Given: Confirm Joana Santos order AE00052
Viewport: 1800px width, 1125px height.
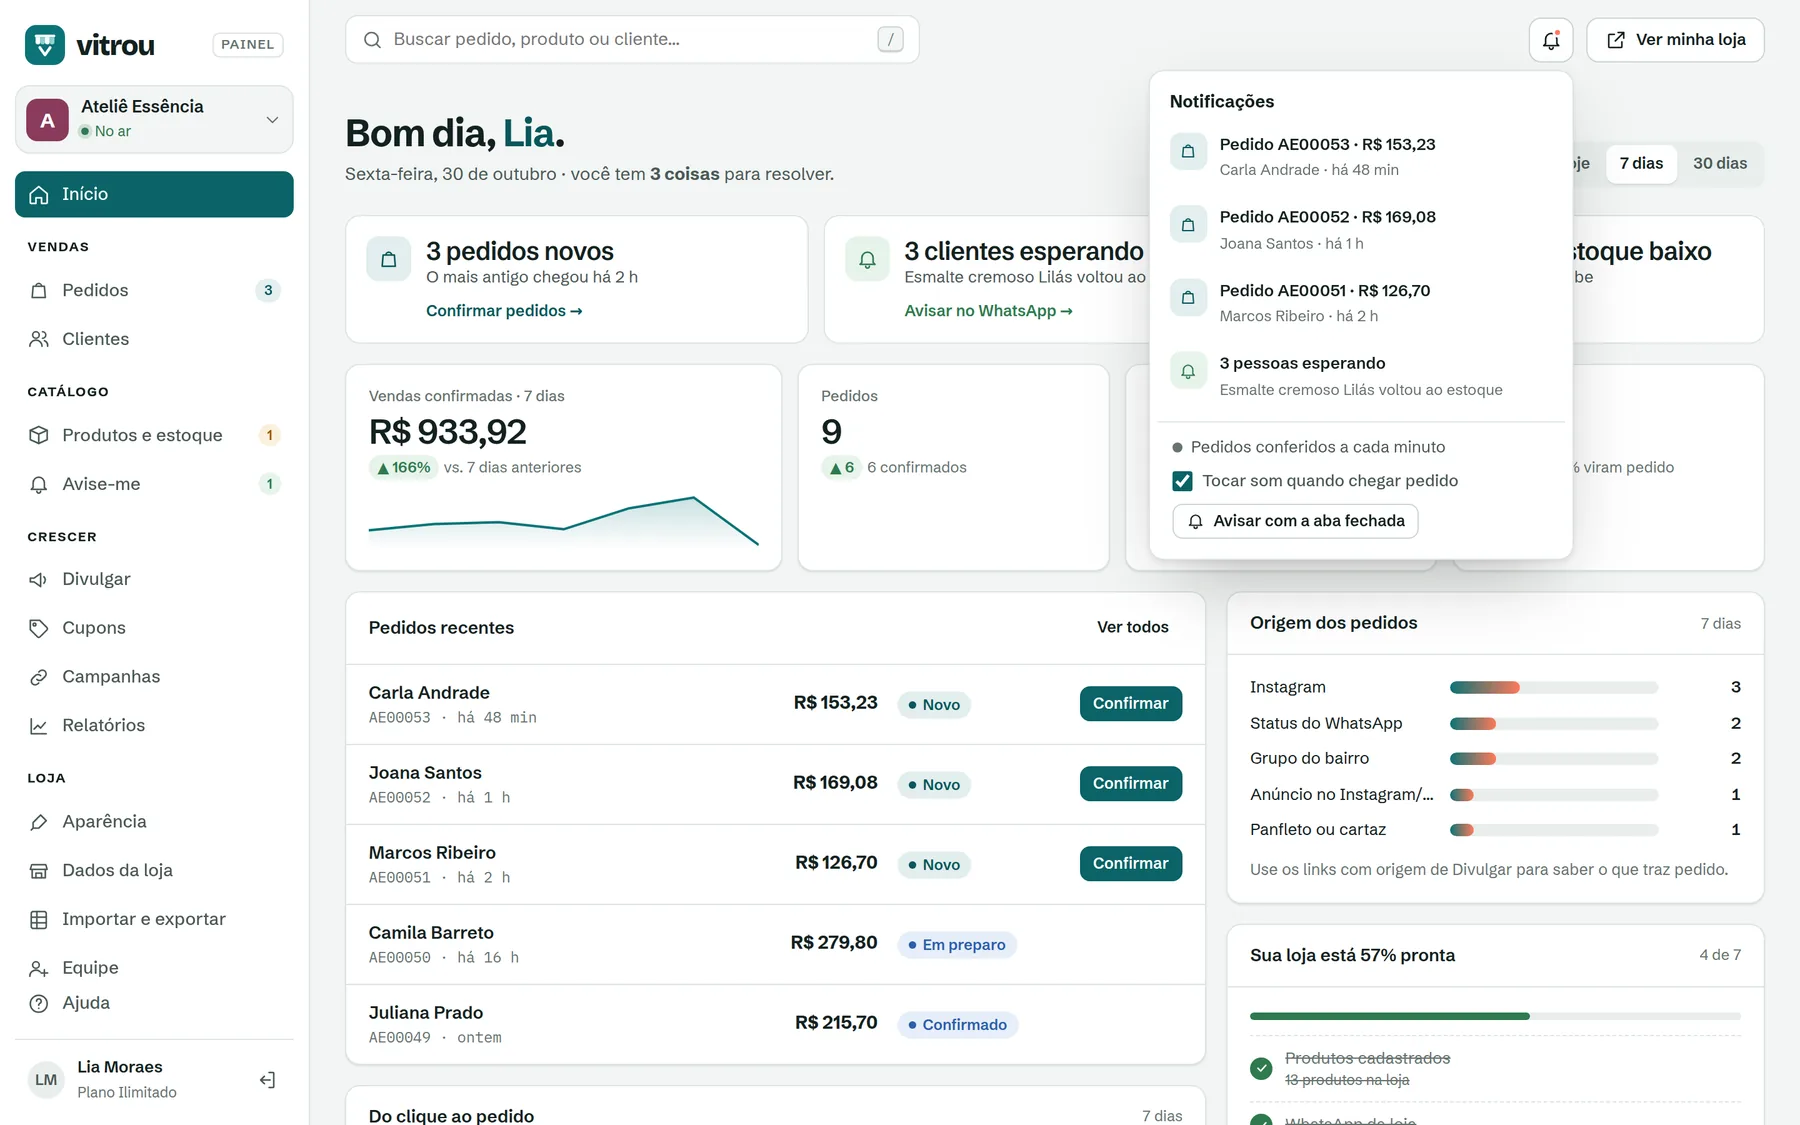Looking at the screenshot, I should pyautogui.click(x=1130, y=783).
